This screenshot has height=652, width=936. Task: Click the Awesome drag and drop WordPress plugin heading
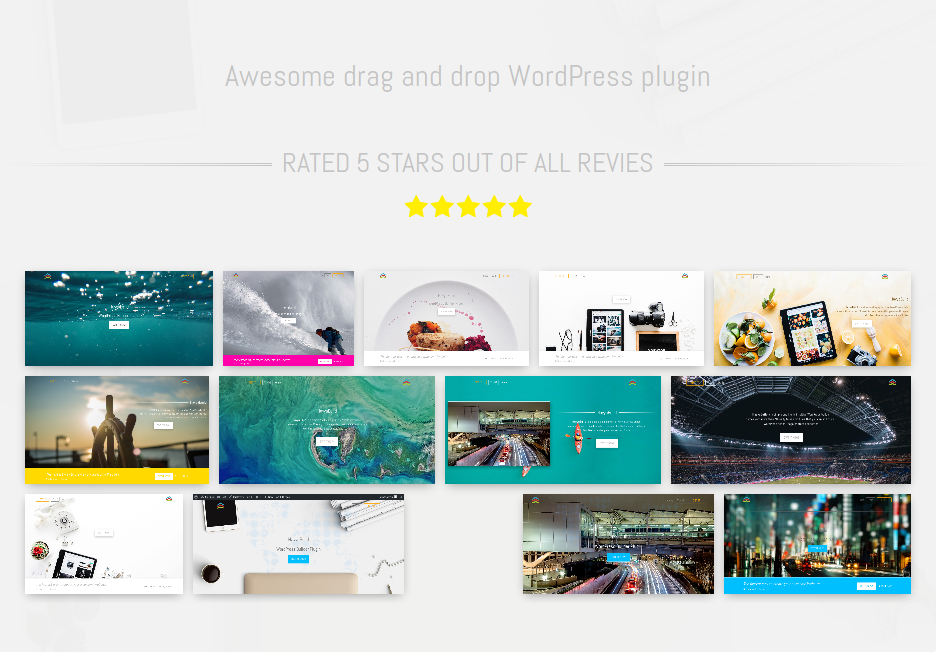tap(468, 76)
